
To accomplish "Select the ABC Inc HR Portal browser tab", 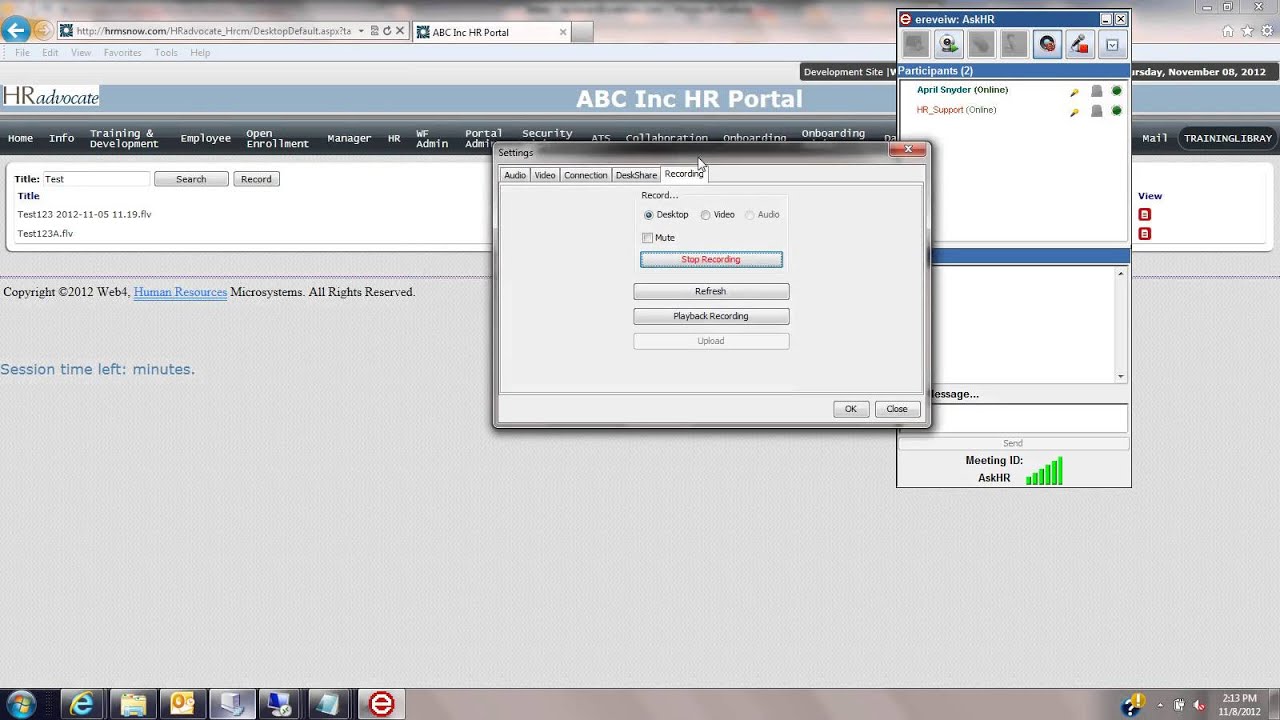I will click(491, 32).
